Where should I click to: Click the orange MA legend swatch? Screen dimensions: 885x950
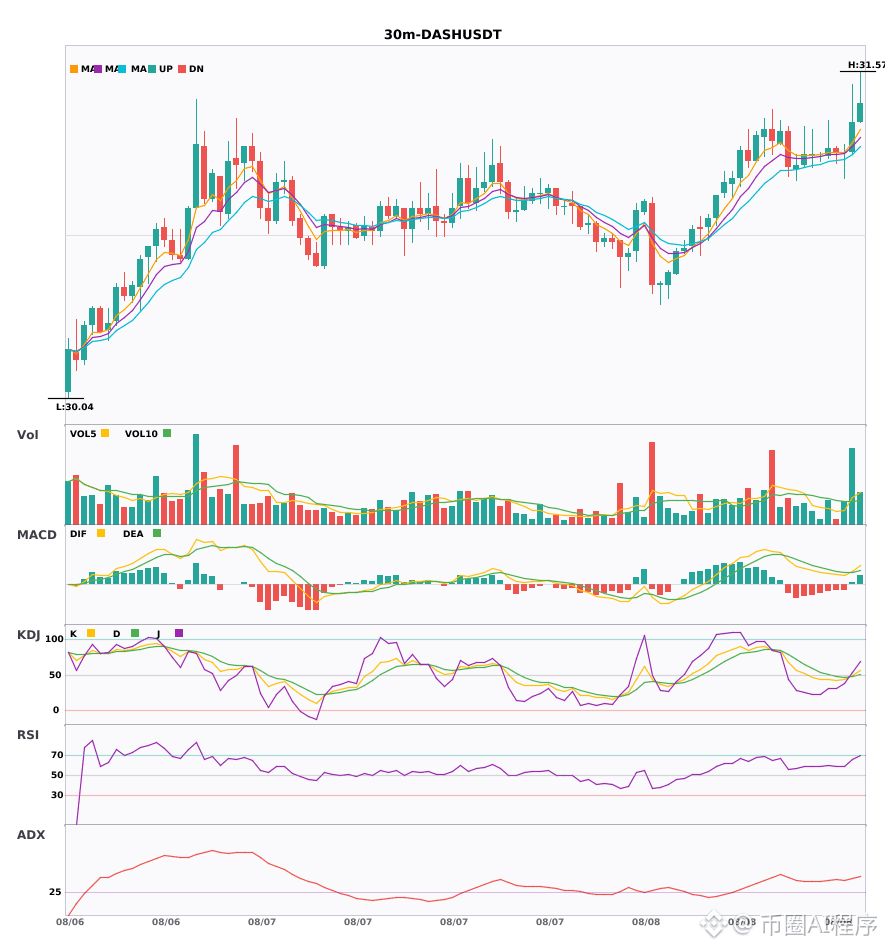point(74,69)
